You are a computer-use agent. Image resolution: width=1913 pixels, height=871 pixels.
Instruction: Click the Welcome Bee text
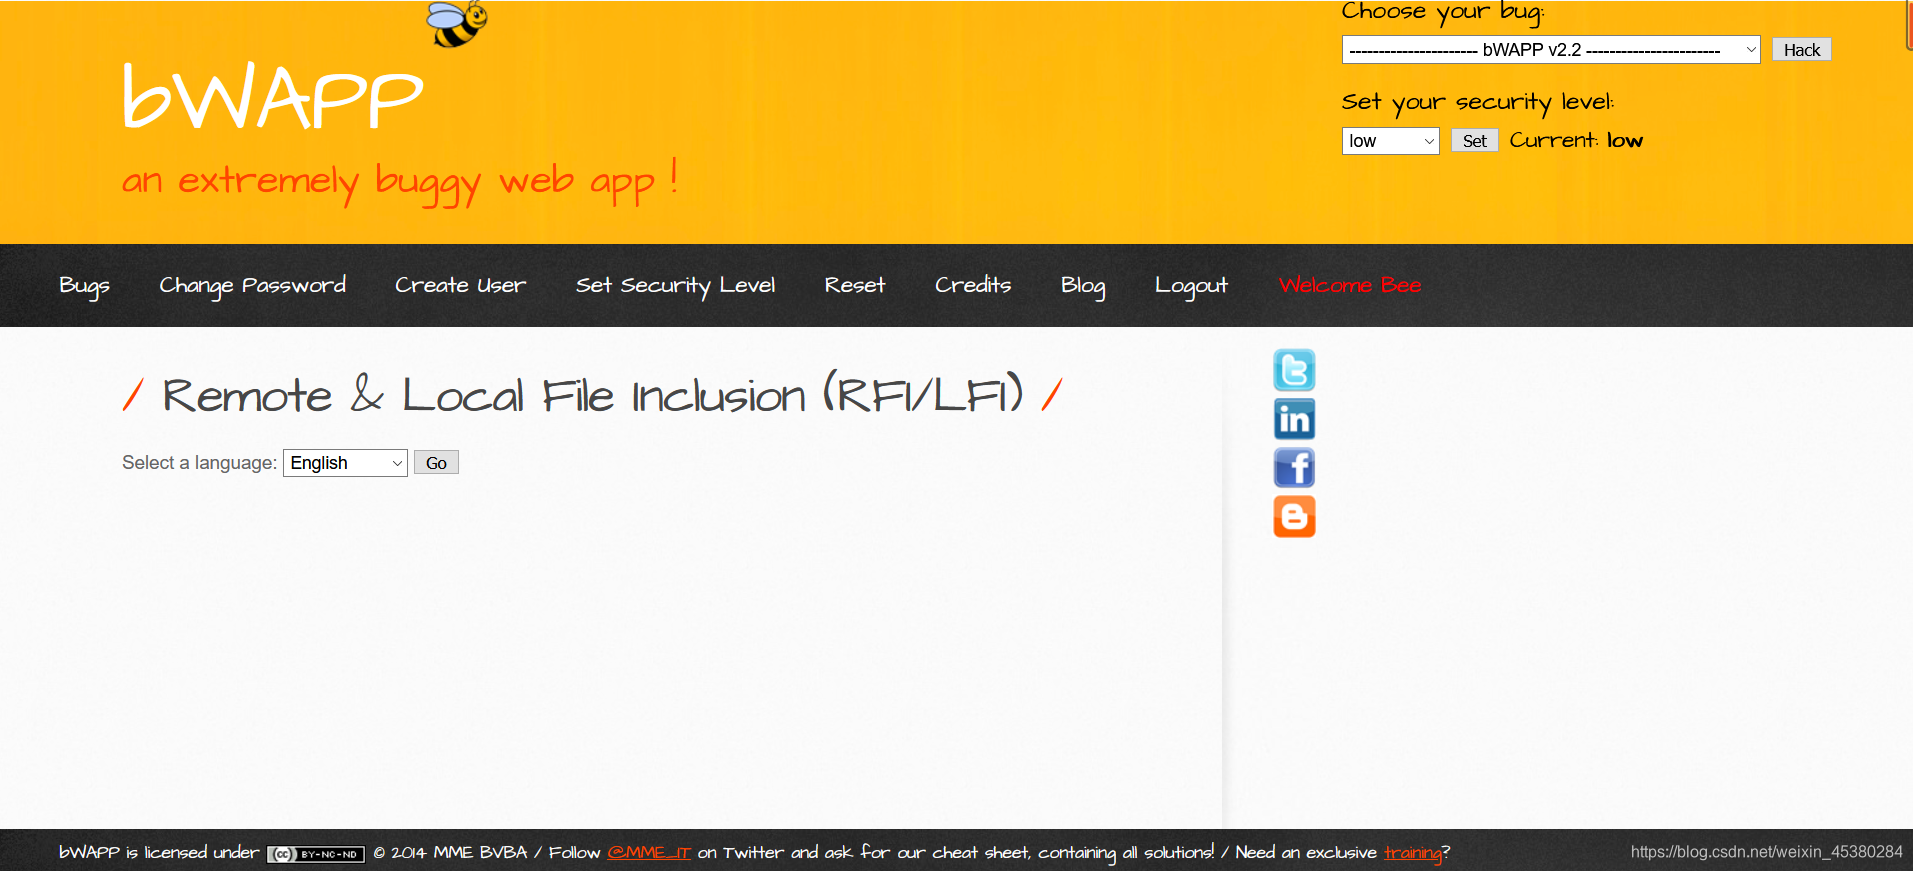(x=1350, y=286)
